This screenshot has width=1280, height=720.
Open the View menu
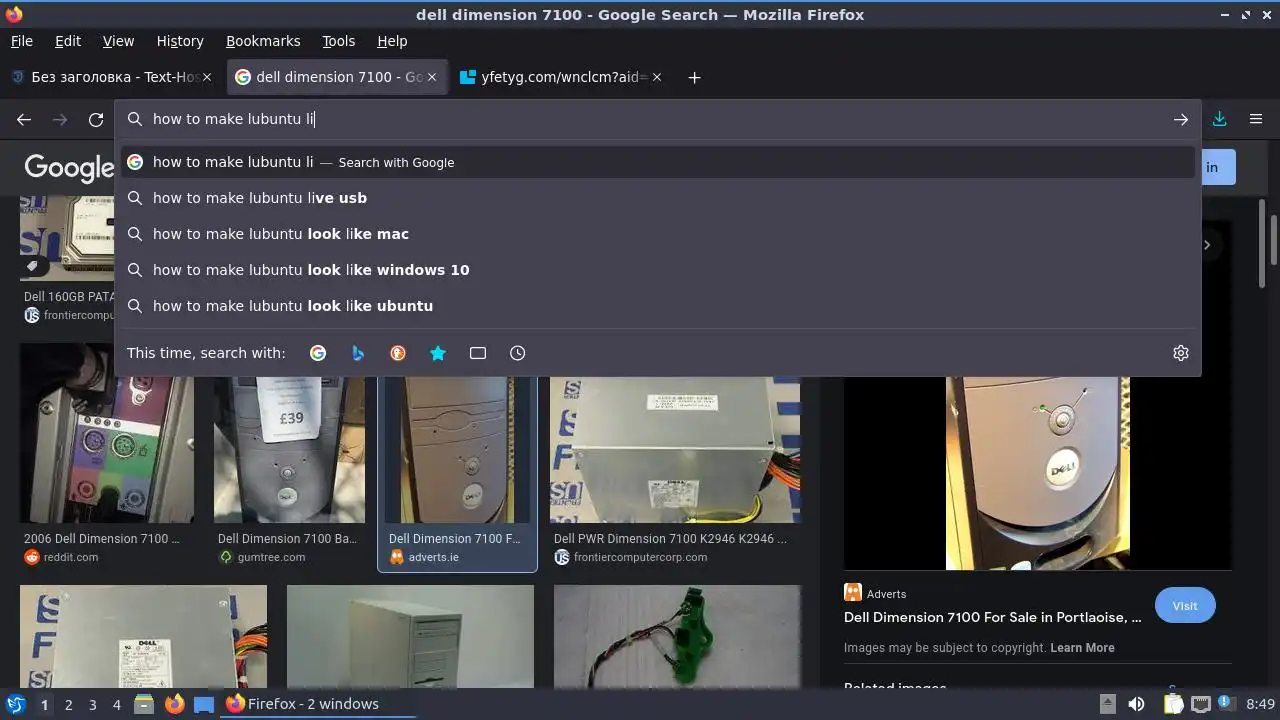coord(118,41)
